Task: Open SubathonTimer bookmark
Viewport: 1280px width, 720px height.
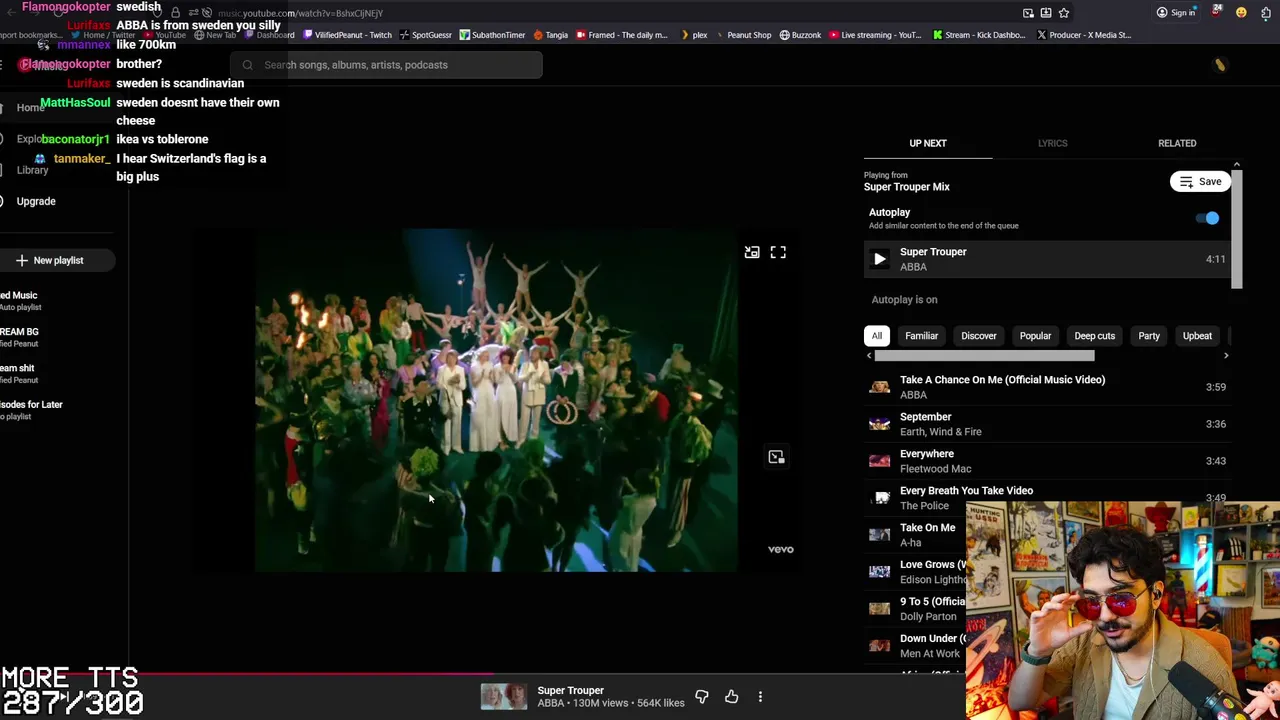Action: (x=492, y=35)
